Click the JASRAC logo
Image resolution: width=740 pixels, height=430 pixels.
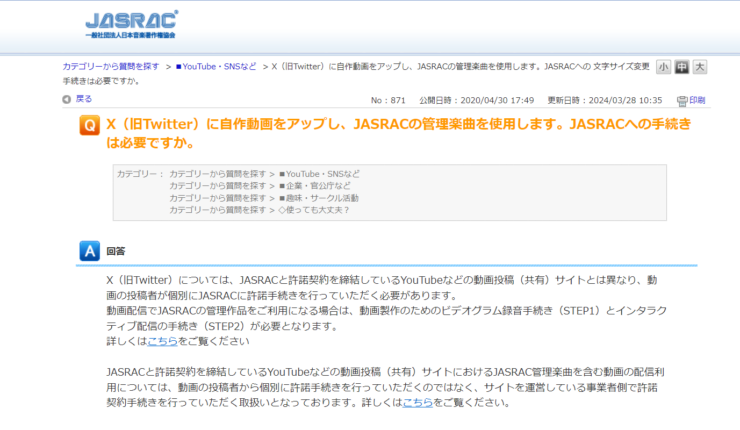click(x=130, y=24)
